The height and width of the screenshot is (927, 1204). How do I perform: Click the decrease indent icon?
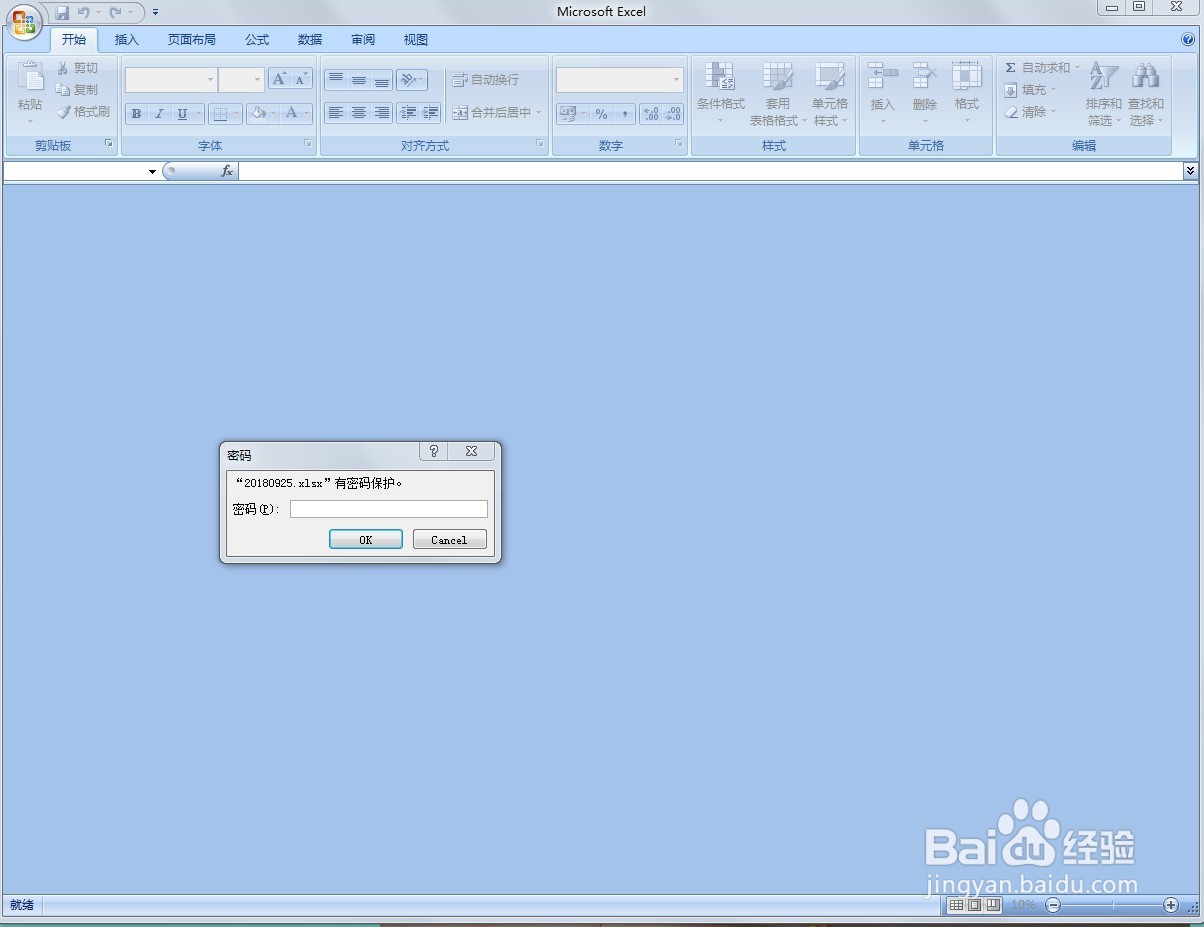tap(408, 113)
